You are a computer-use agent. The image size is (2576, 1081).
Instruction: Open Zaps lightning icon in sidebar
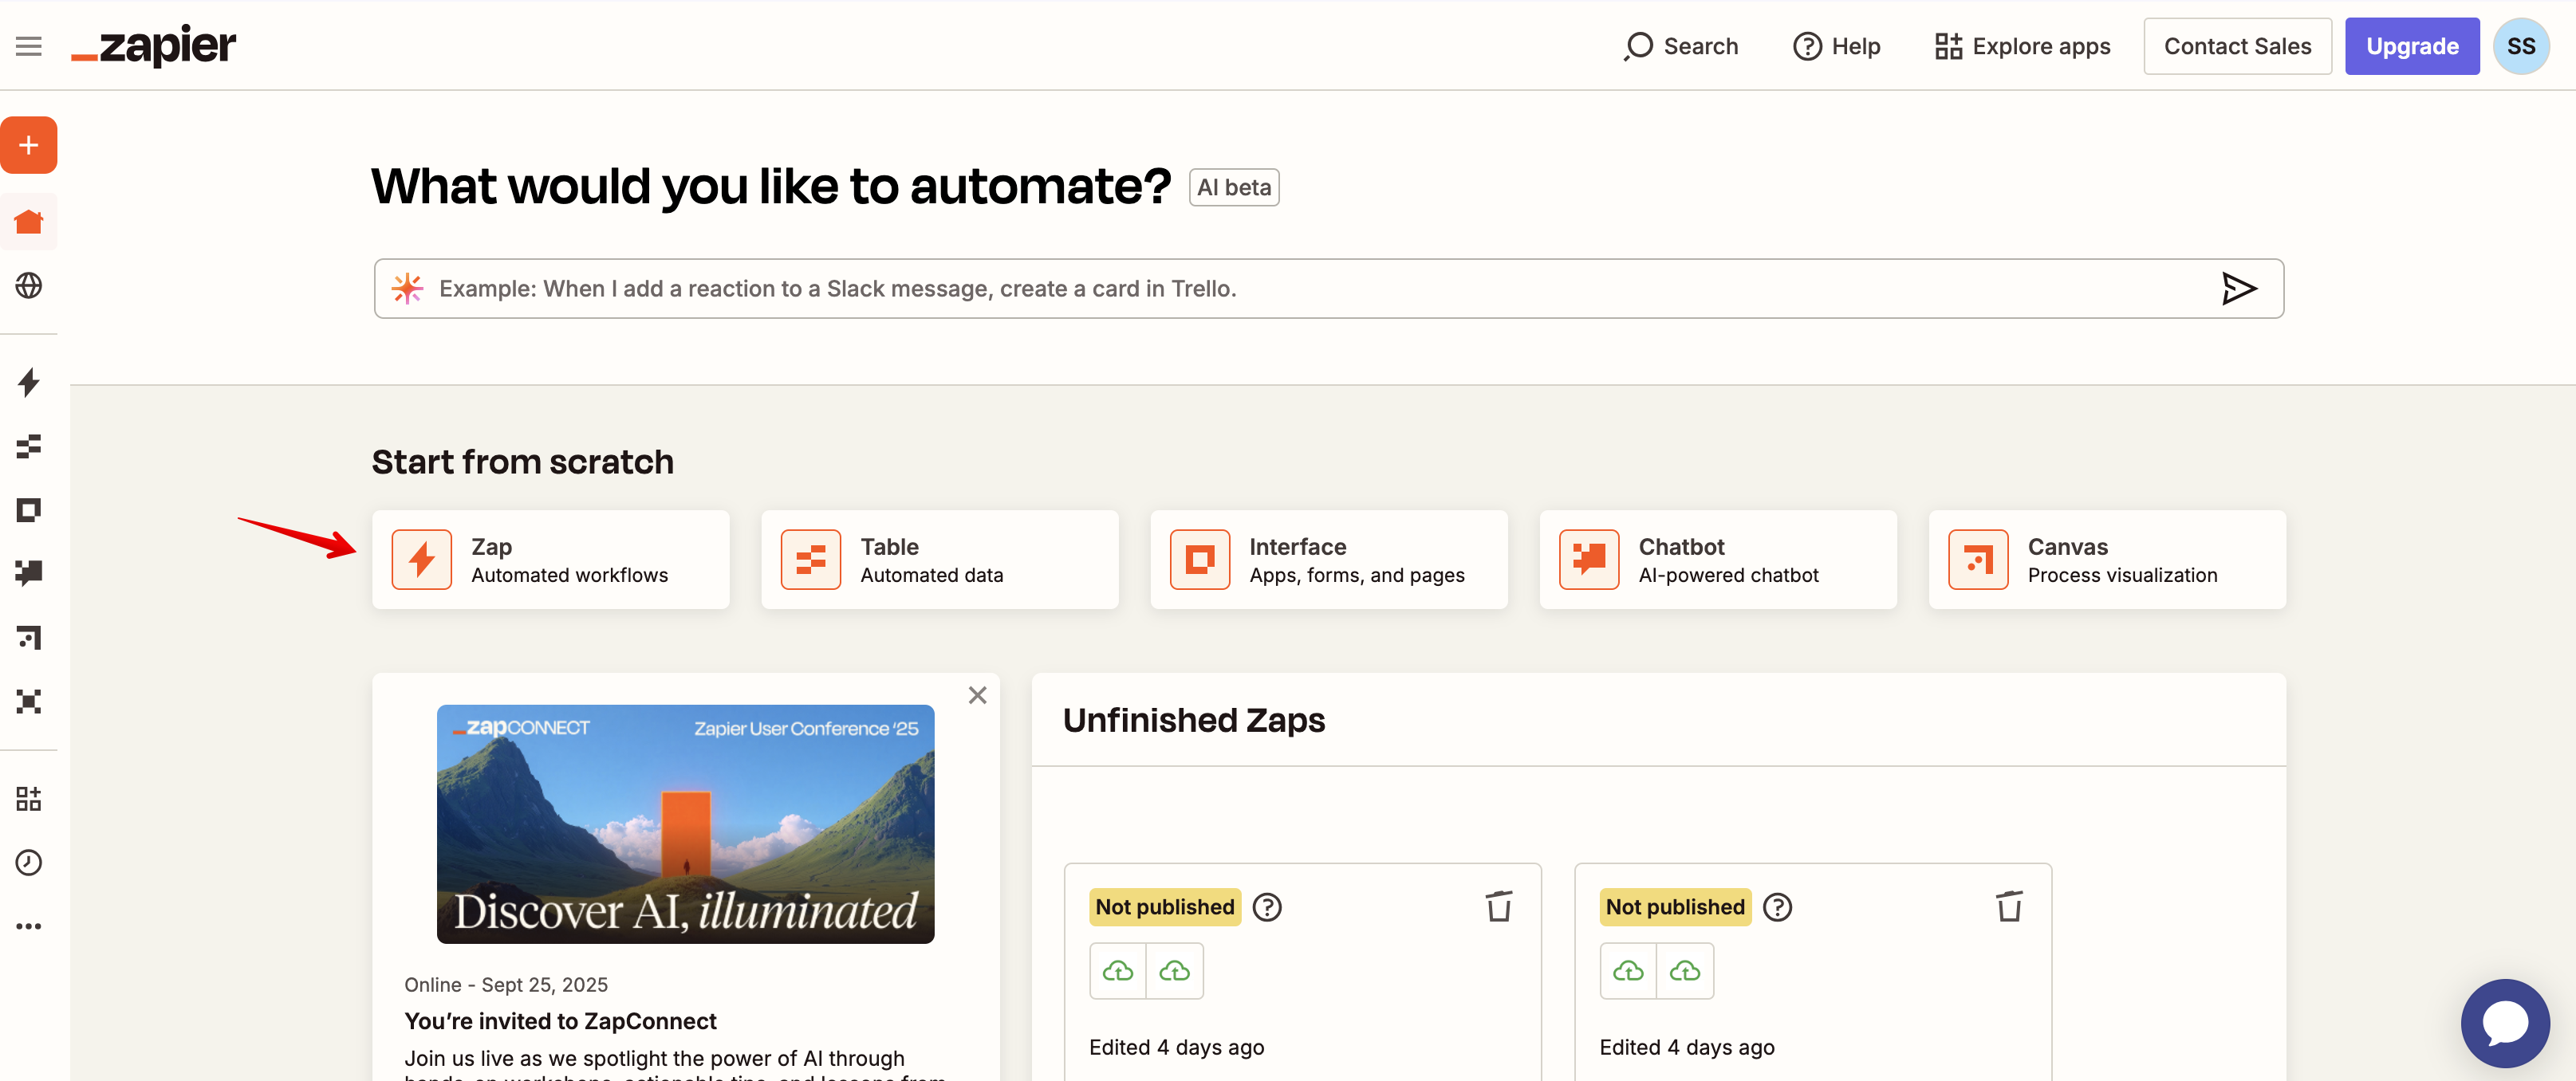[x=29, y=382]
